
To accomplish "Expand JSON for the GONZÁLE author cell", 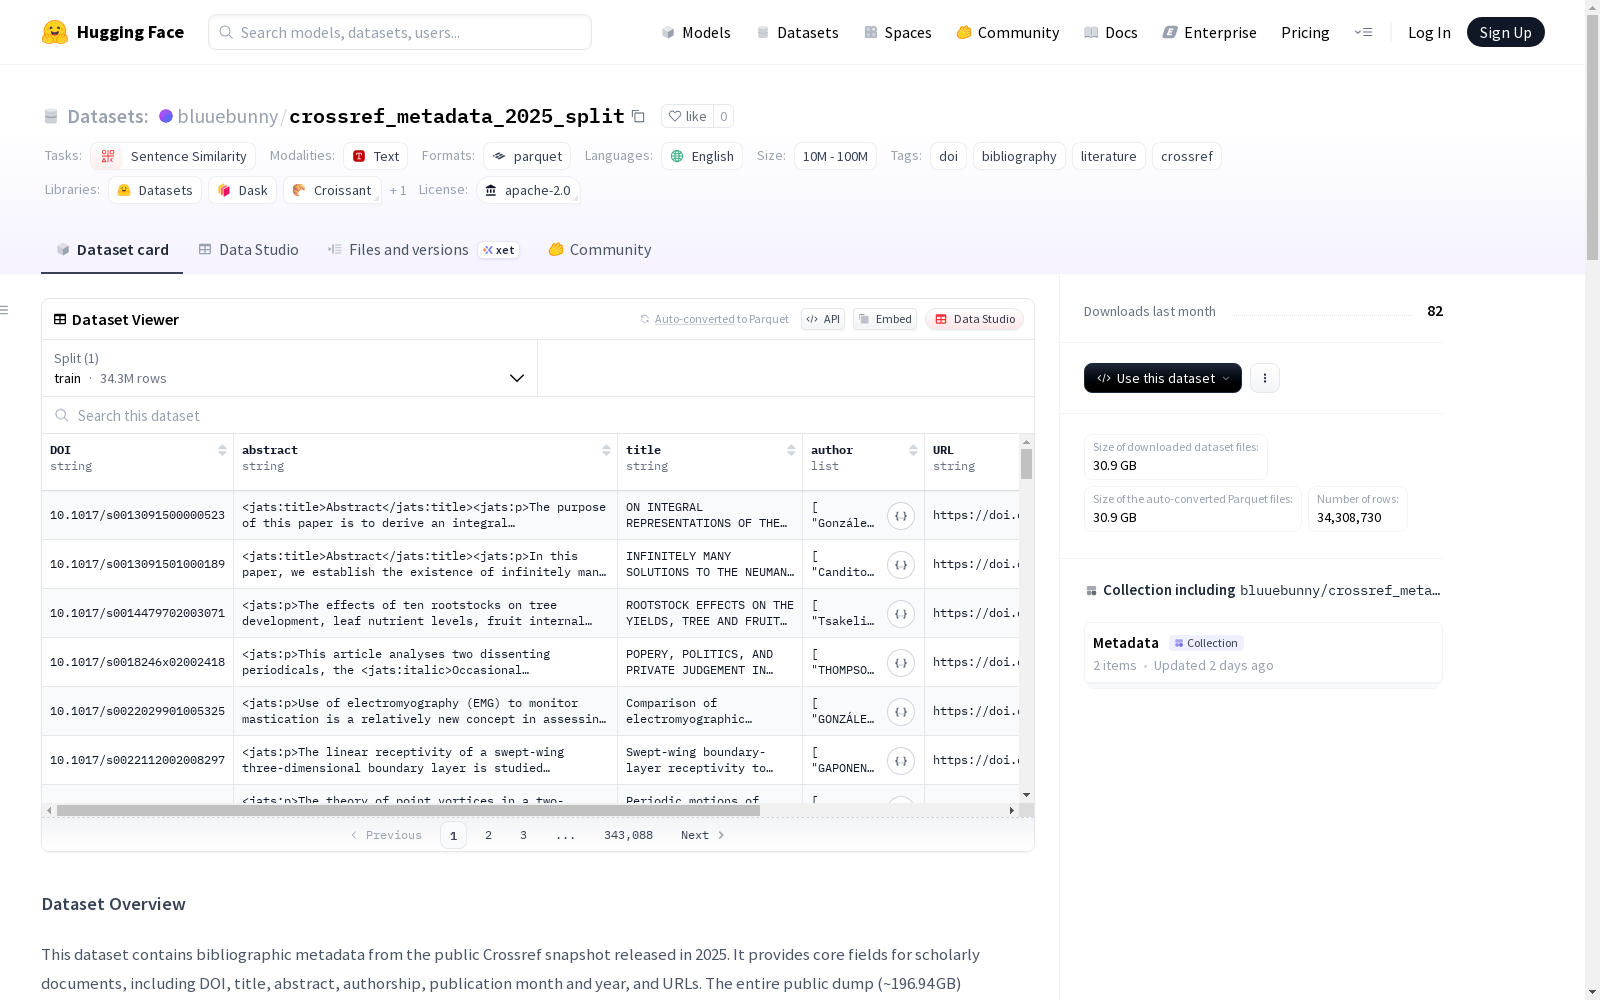I will point(901,712).
